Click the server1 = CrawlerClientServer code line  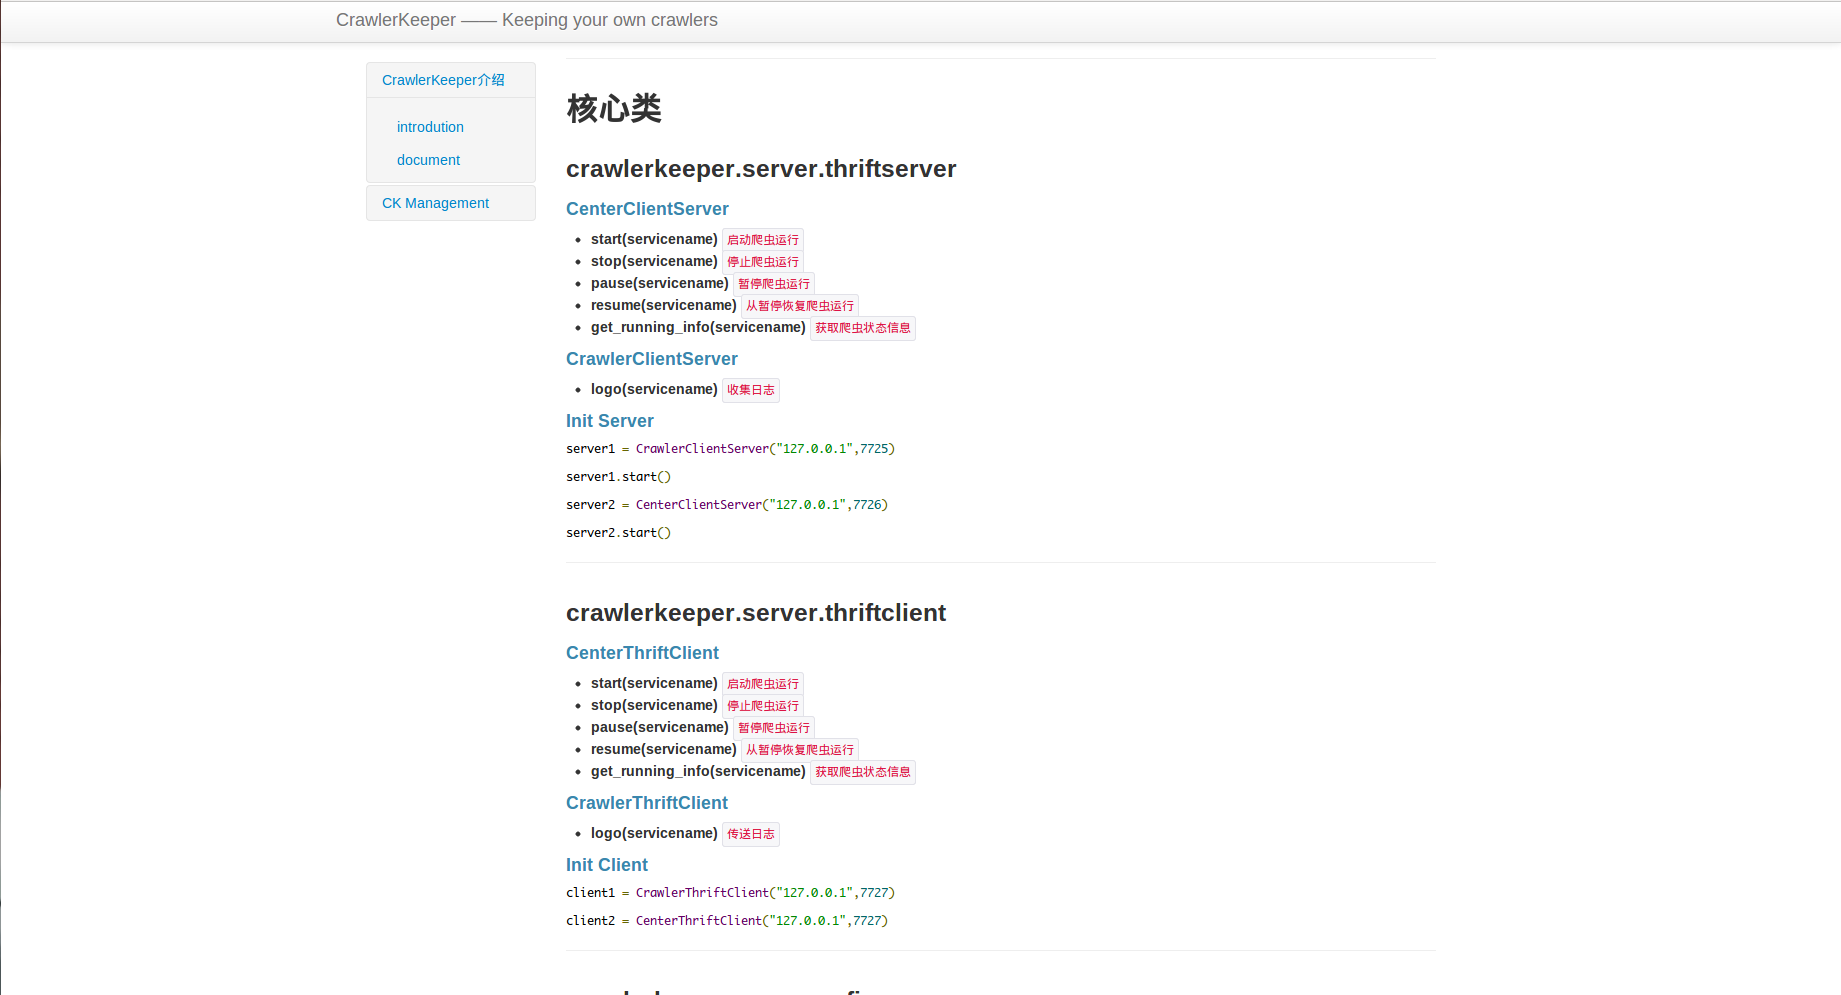tap(730, 449)
